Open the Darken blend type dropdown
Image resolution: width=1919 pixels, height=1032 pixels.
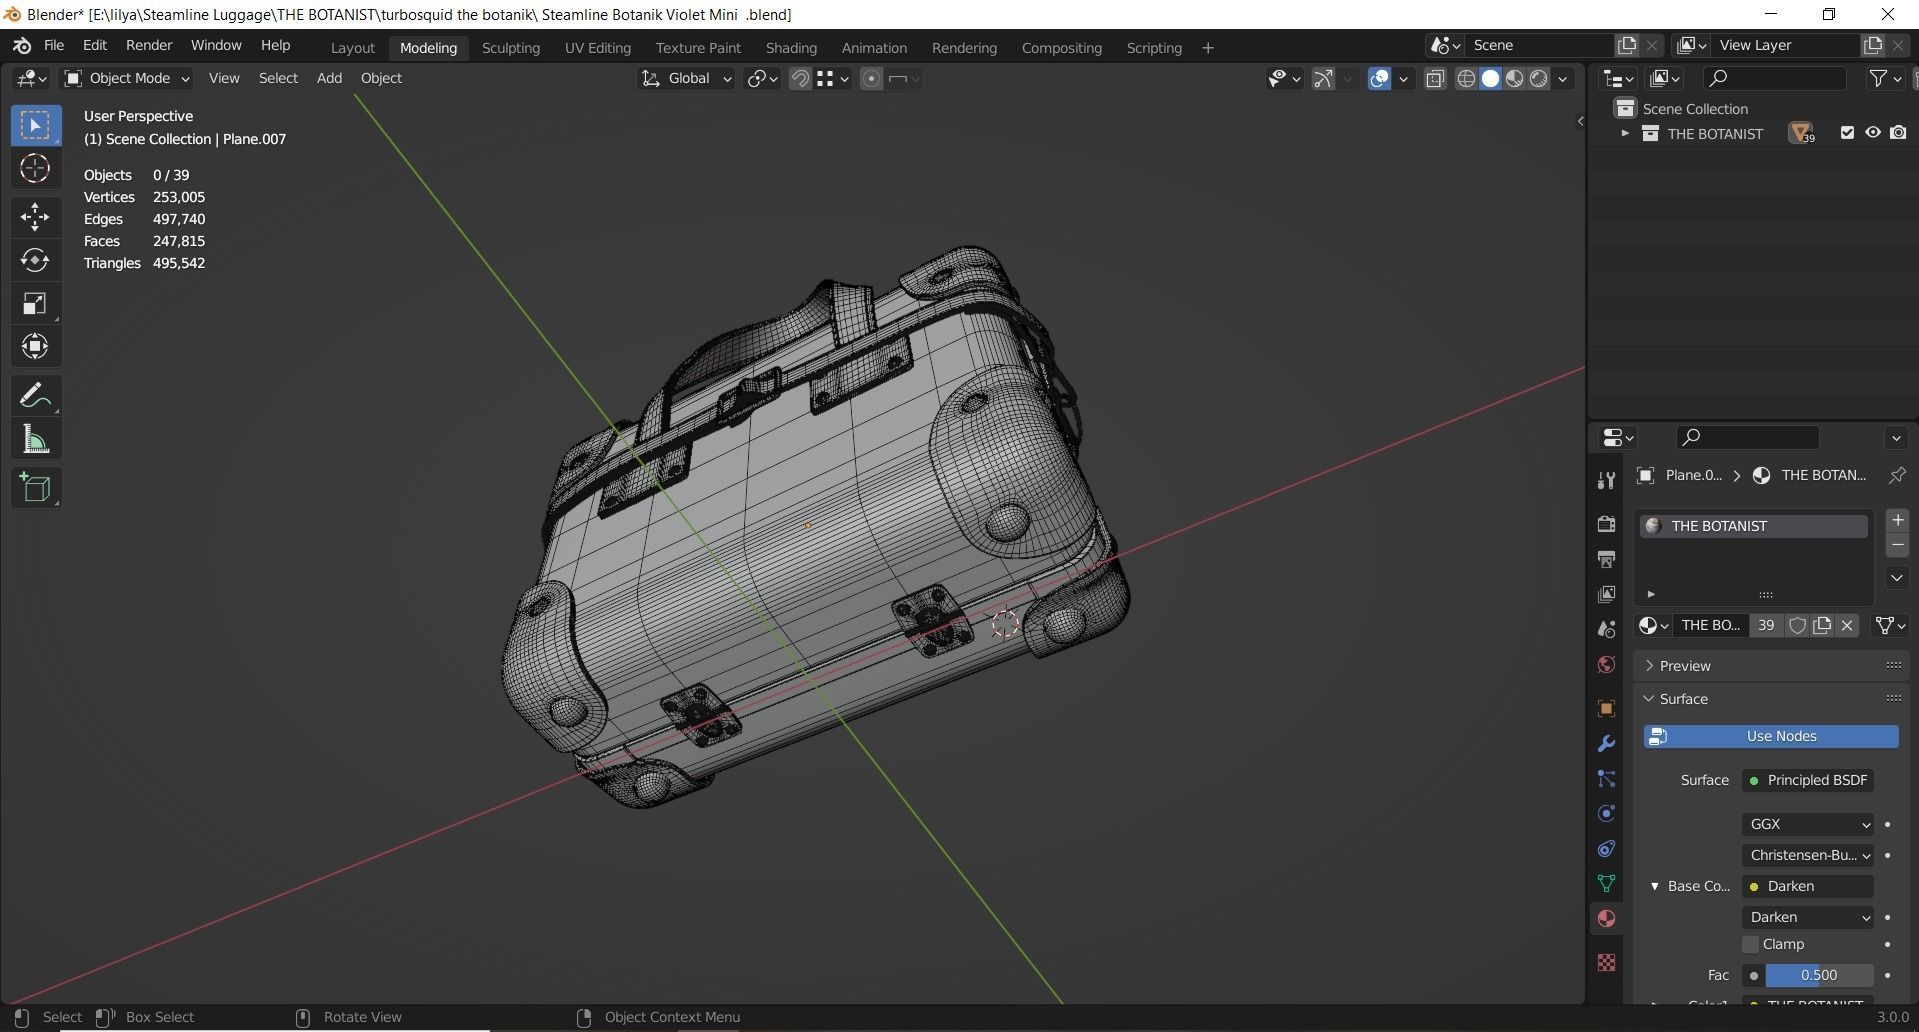(1808, 917)
